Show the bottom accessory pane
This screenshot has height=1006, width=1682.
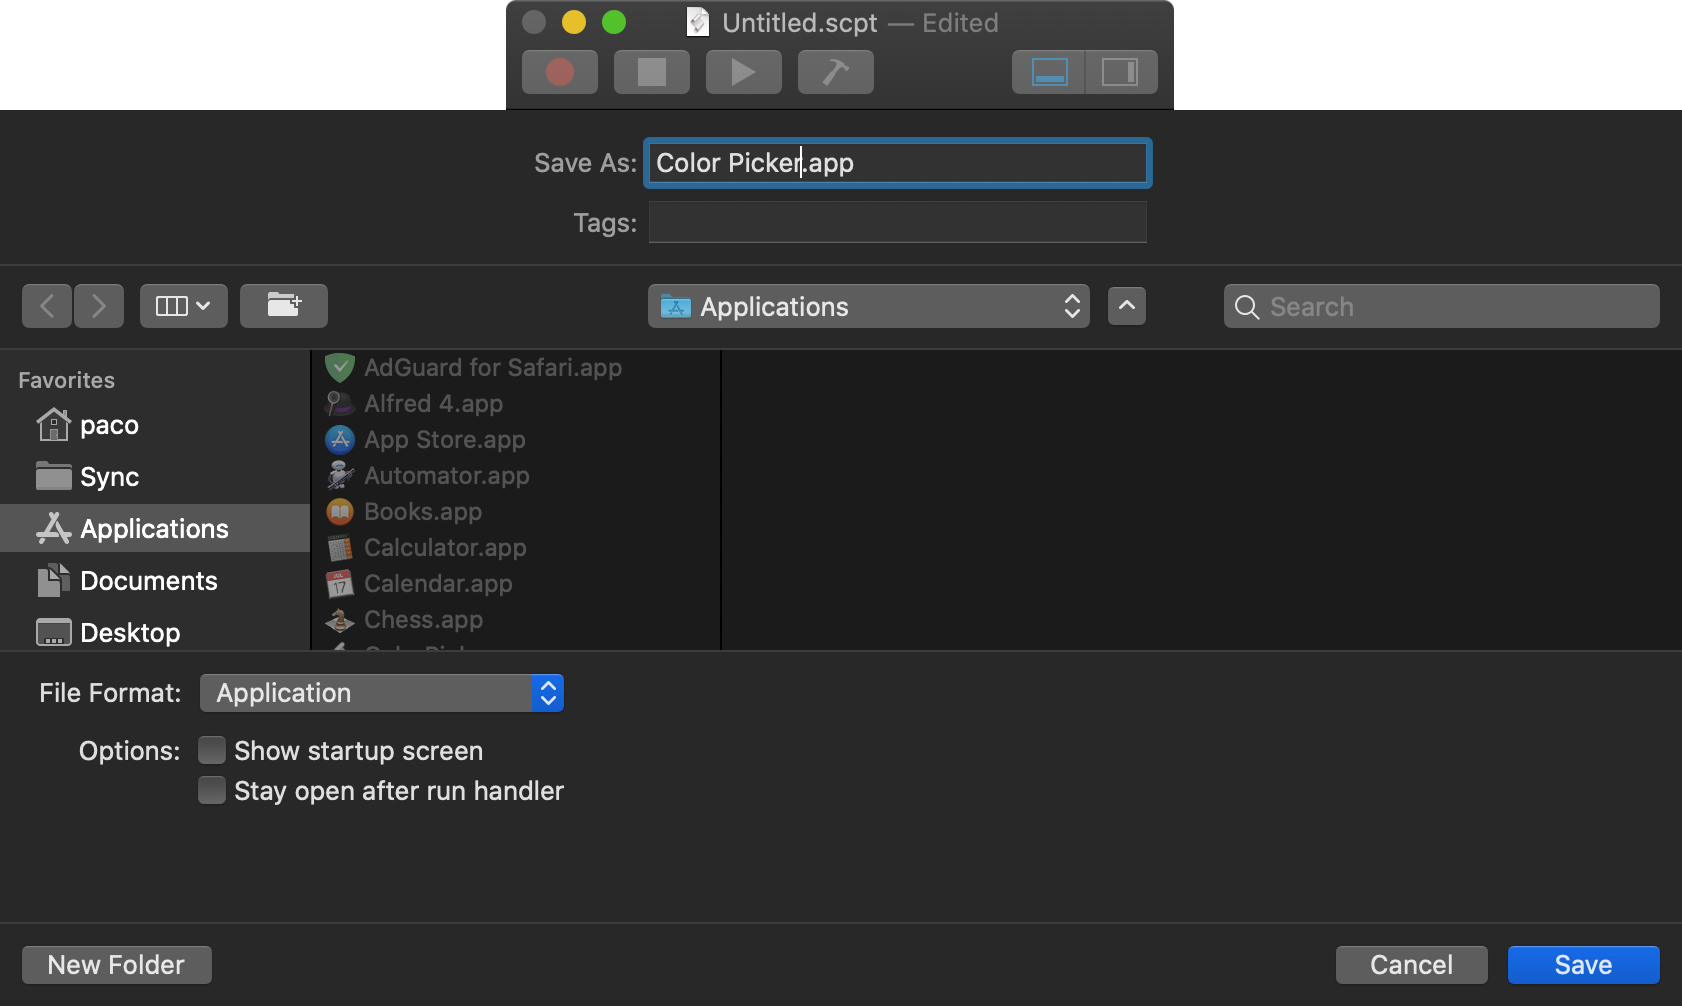[x=1048, y=71]
